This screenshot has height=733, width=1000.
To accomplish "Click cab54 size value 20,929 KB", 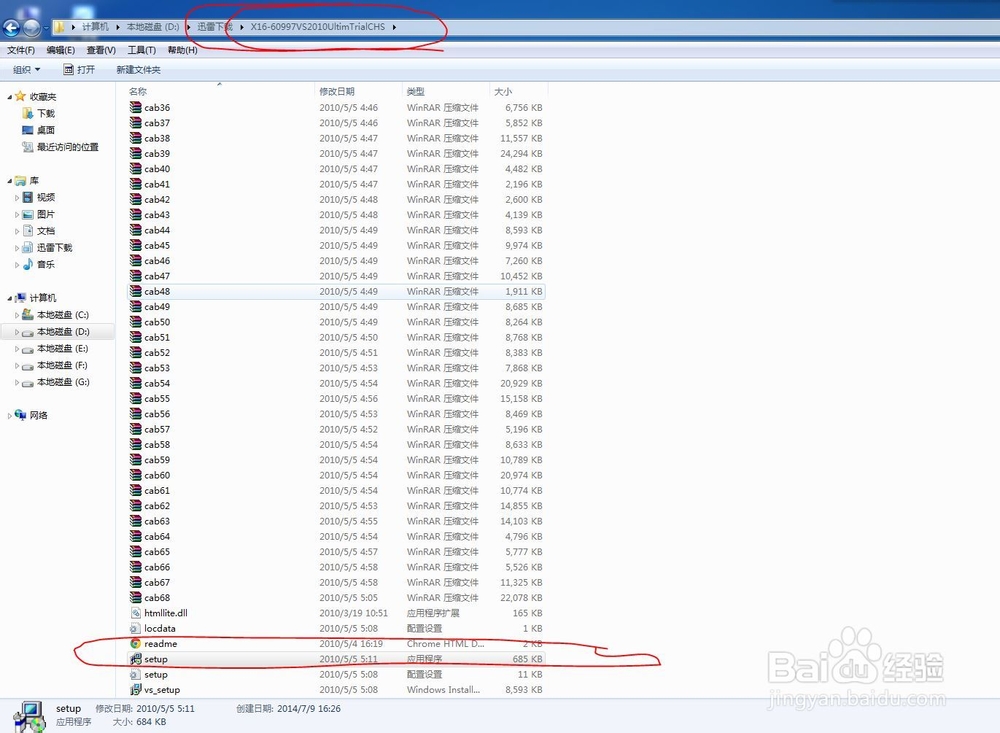I will pos(521,383).
